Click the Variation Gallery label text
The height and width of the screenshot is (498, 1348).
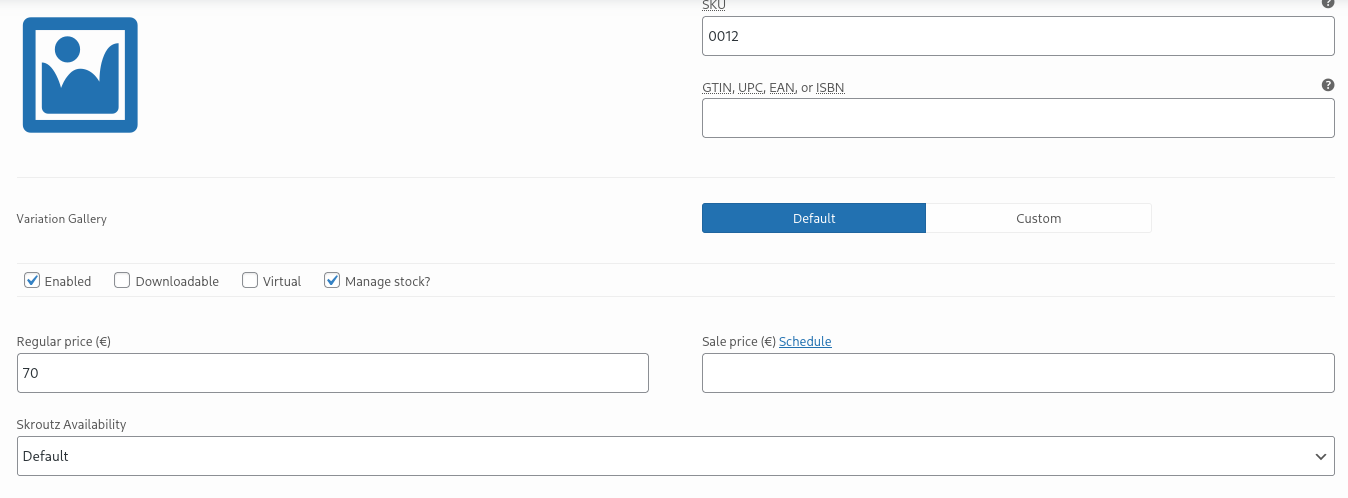(x=62, y=218)
